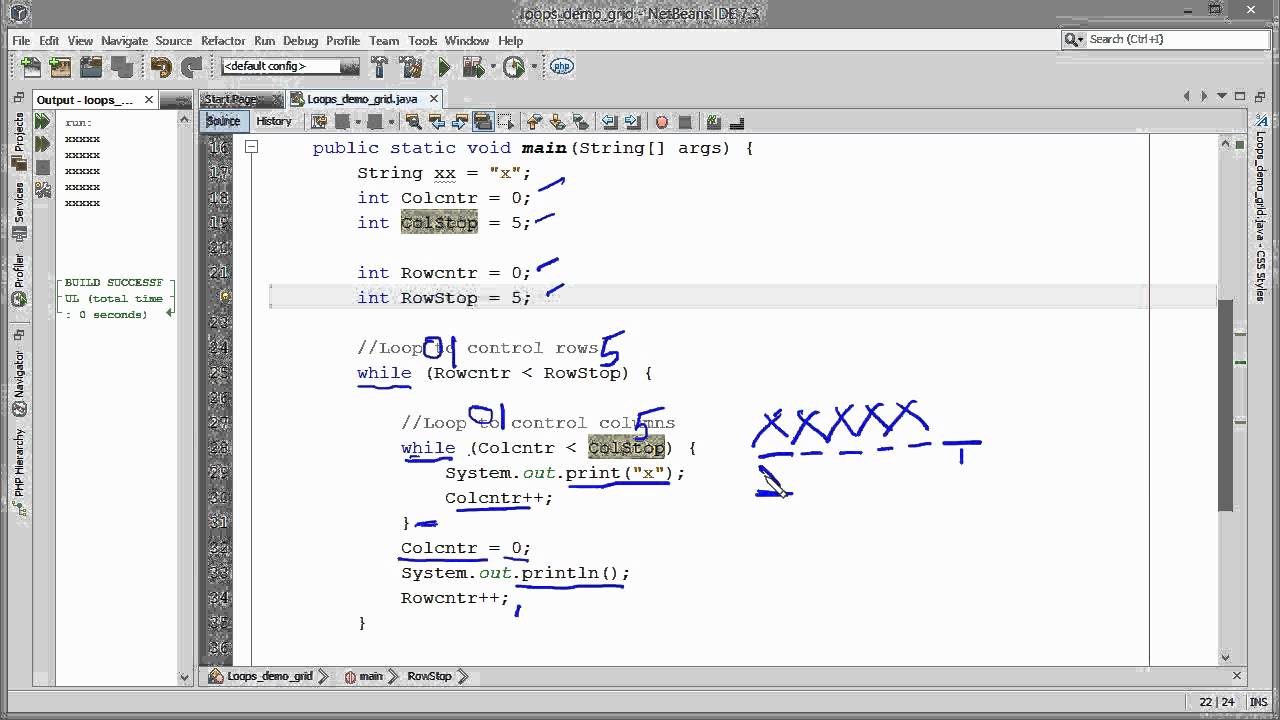The height and width of the screenshot is (720, 1280).
Task: Open the default config combo box
Action: 290,66
